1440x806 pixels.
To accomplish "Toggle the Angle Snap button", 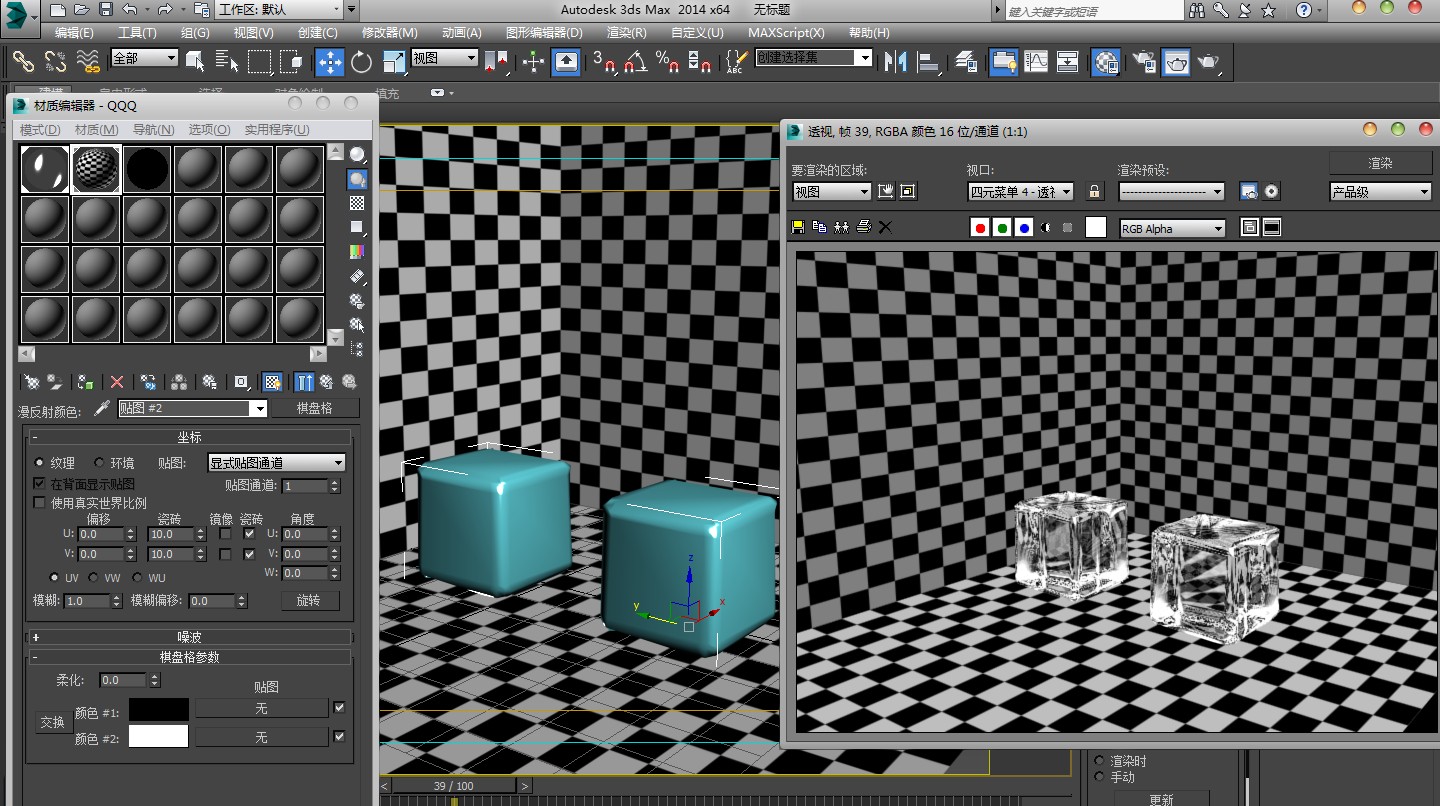I will coord(635,62).
